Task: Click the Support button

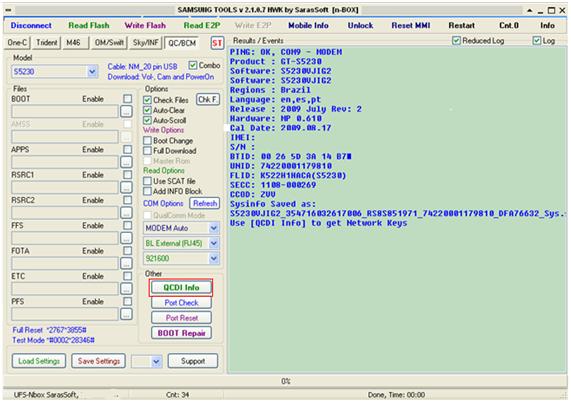Action: pos(193,361)
